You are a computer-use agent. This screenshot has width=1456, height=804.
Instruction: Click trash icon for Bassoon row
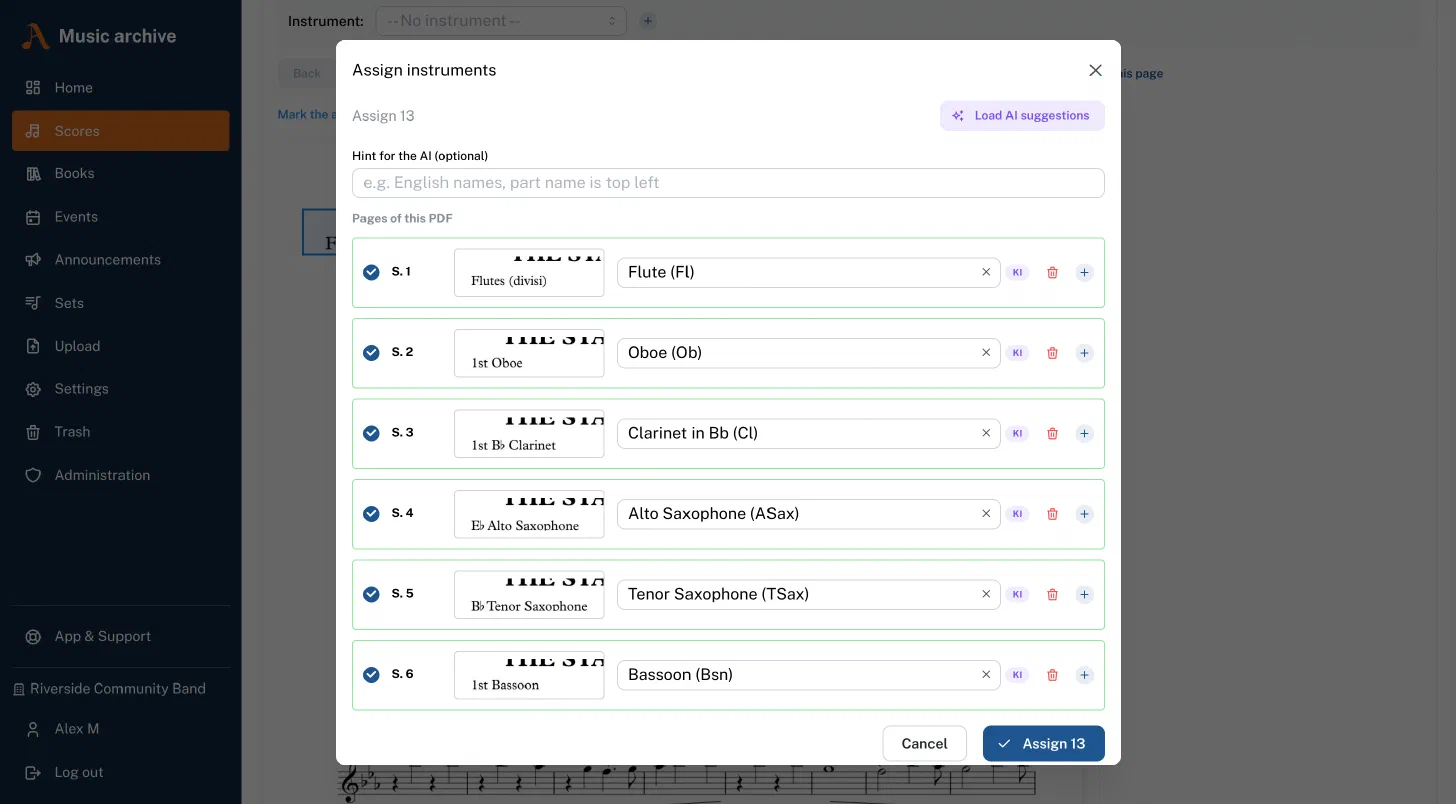tap(1052, 675)
